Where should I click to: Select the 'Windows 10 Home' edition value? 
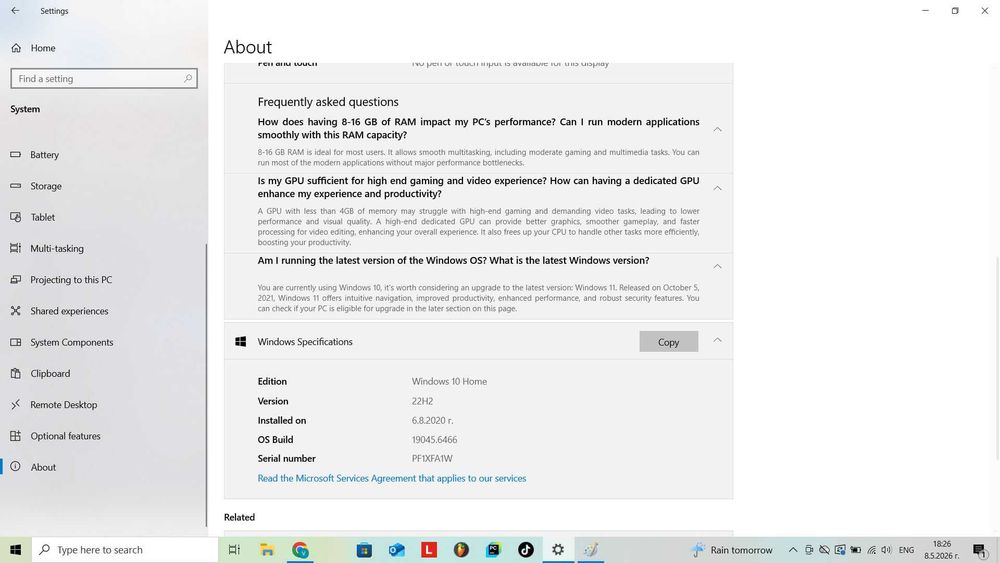(449, 381)
